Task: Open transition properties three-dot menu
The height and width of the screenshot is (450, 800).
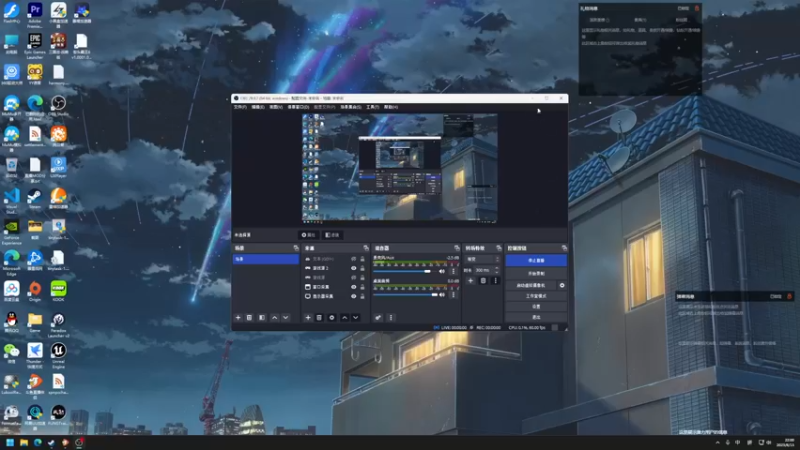Action: 495,281
